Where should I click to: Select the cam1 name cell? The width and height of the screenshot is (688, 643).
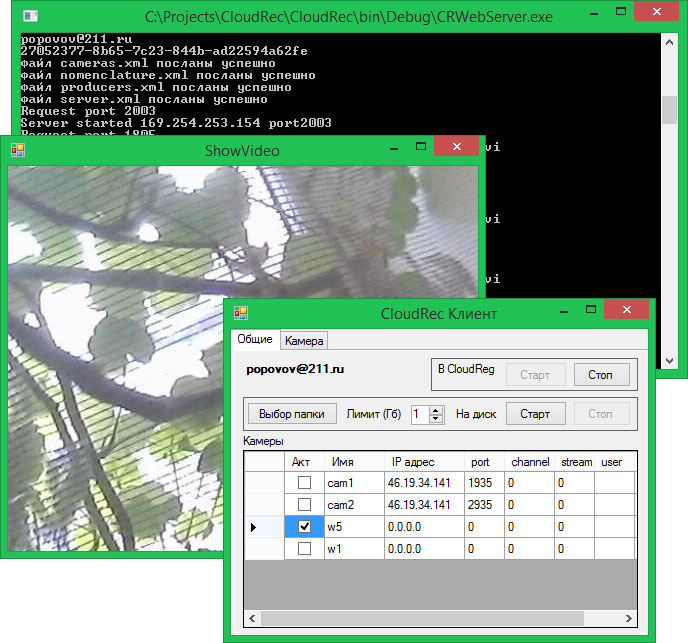(x=355, y=483)
